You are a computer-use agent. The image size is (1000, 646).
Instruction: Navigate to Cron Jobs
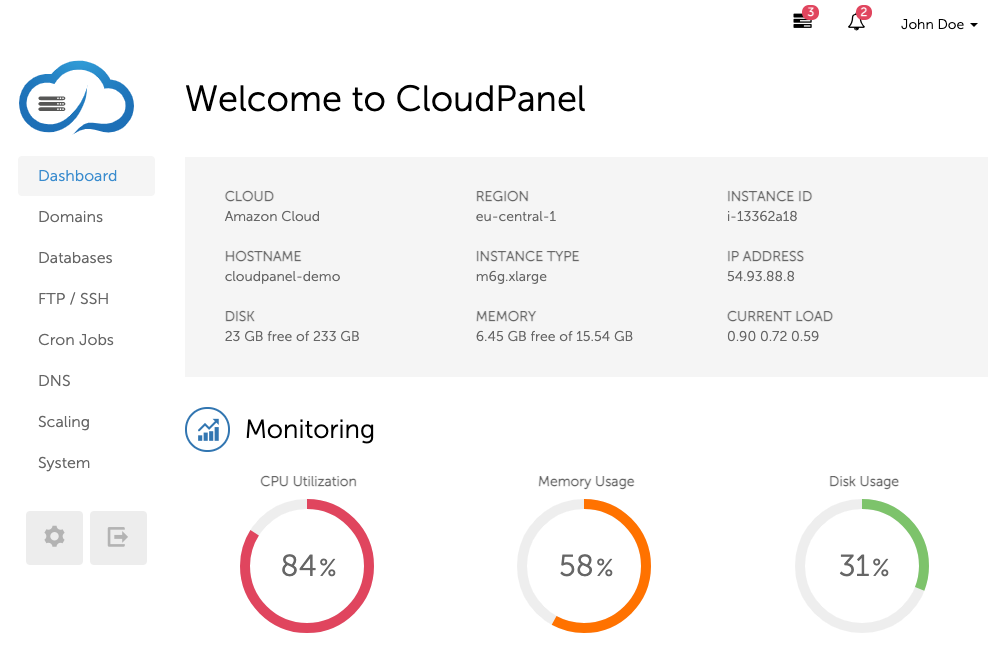[76, 340]
